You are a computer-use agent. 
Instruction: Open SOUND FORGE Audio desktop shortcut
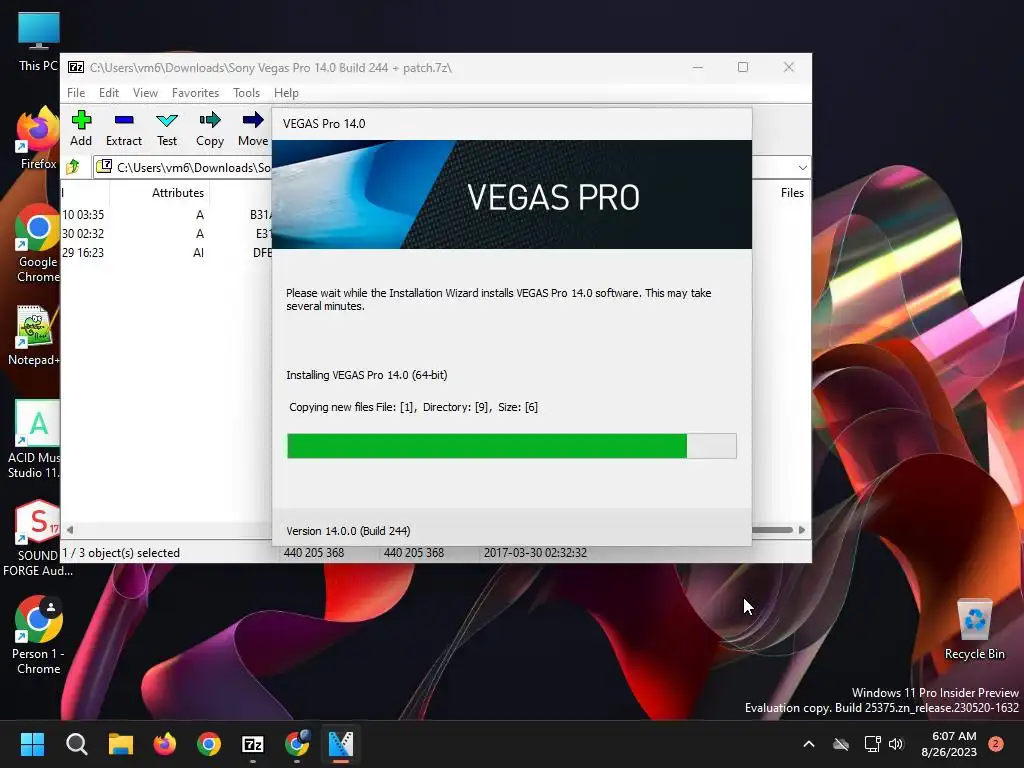38,539
